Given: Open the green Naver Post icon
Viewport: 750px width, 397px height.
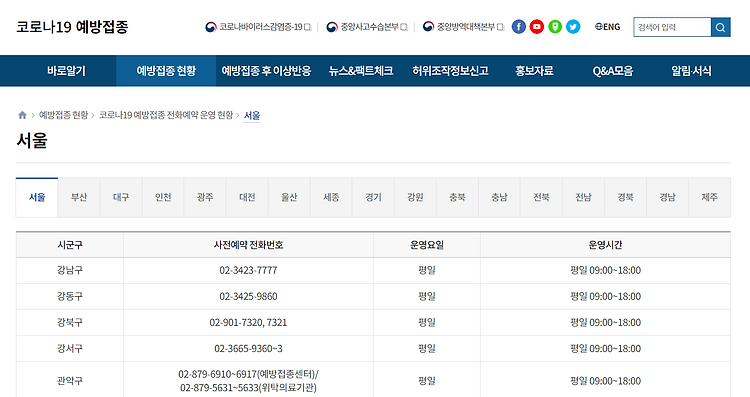Looking at the screenshot, I should [555, 27].
